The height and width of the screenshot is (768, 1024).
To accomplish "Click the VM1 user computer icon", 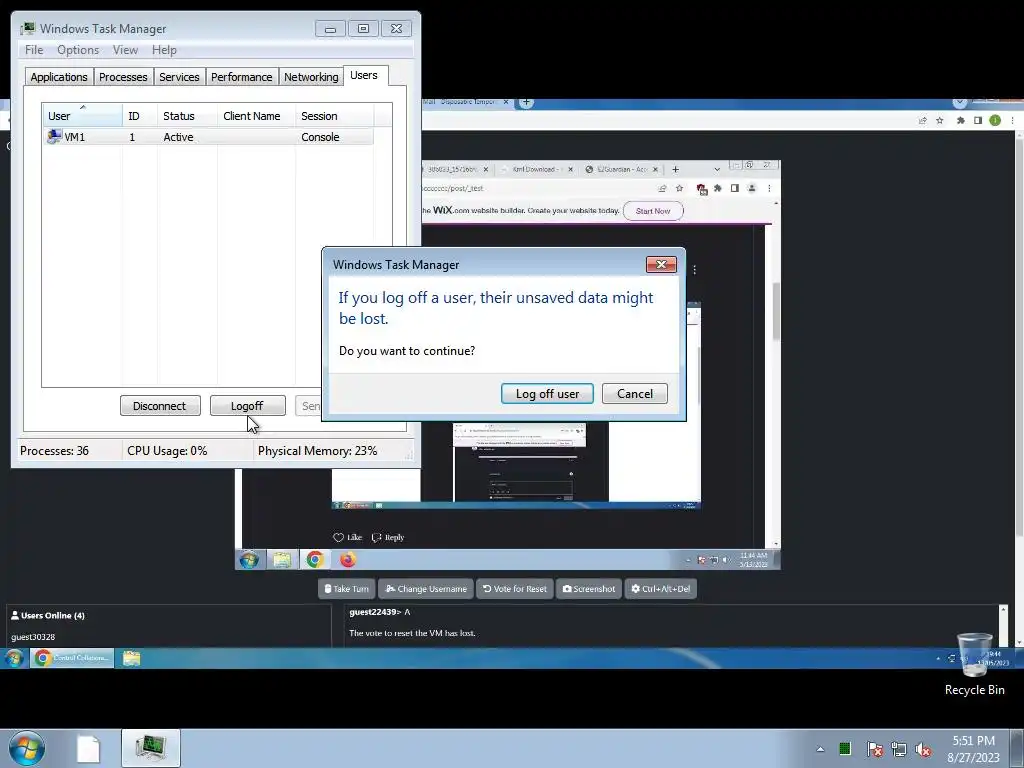I will (x=54, y=136).
